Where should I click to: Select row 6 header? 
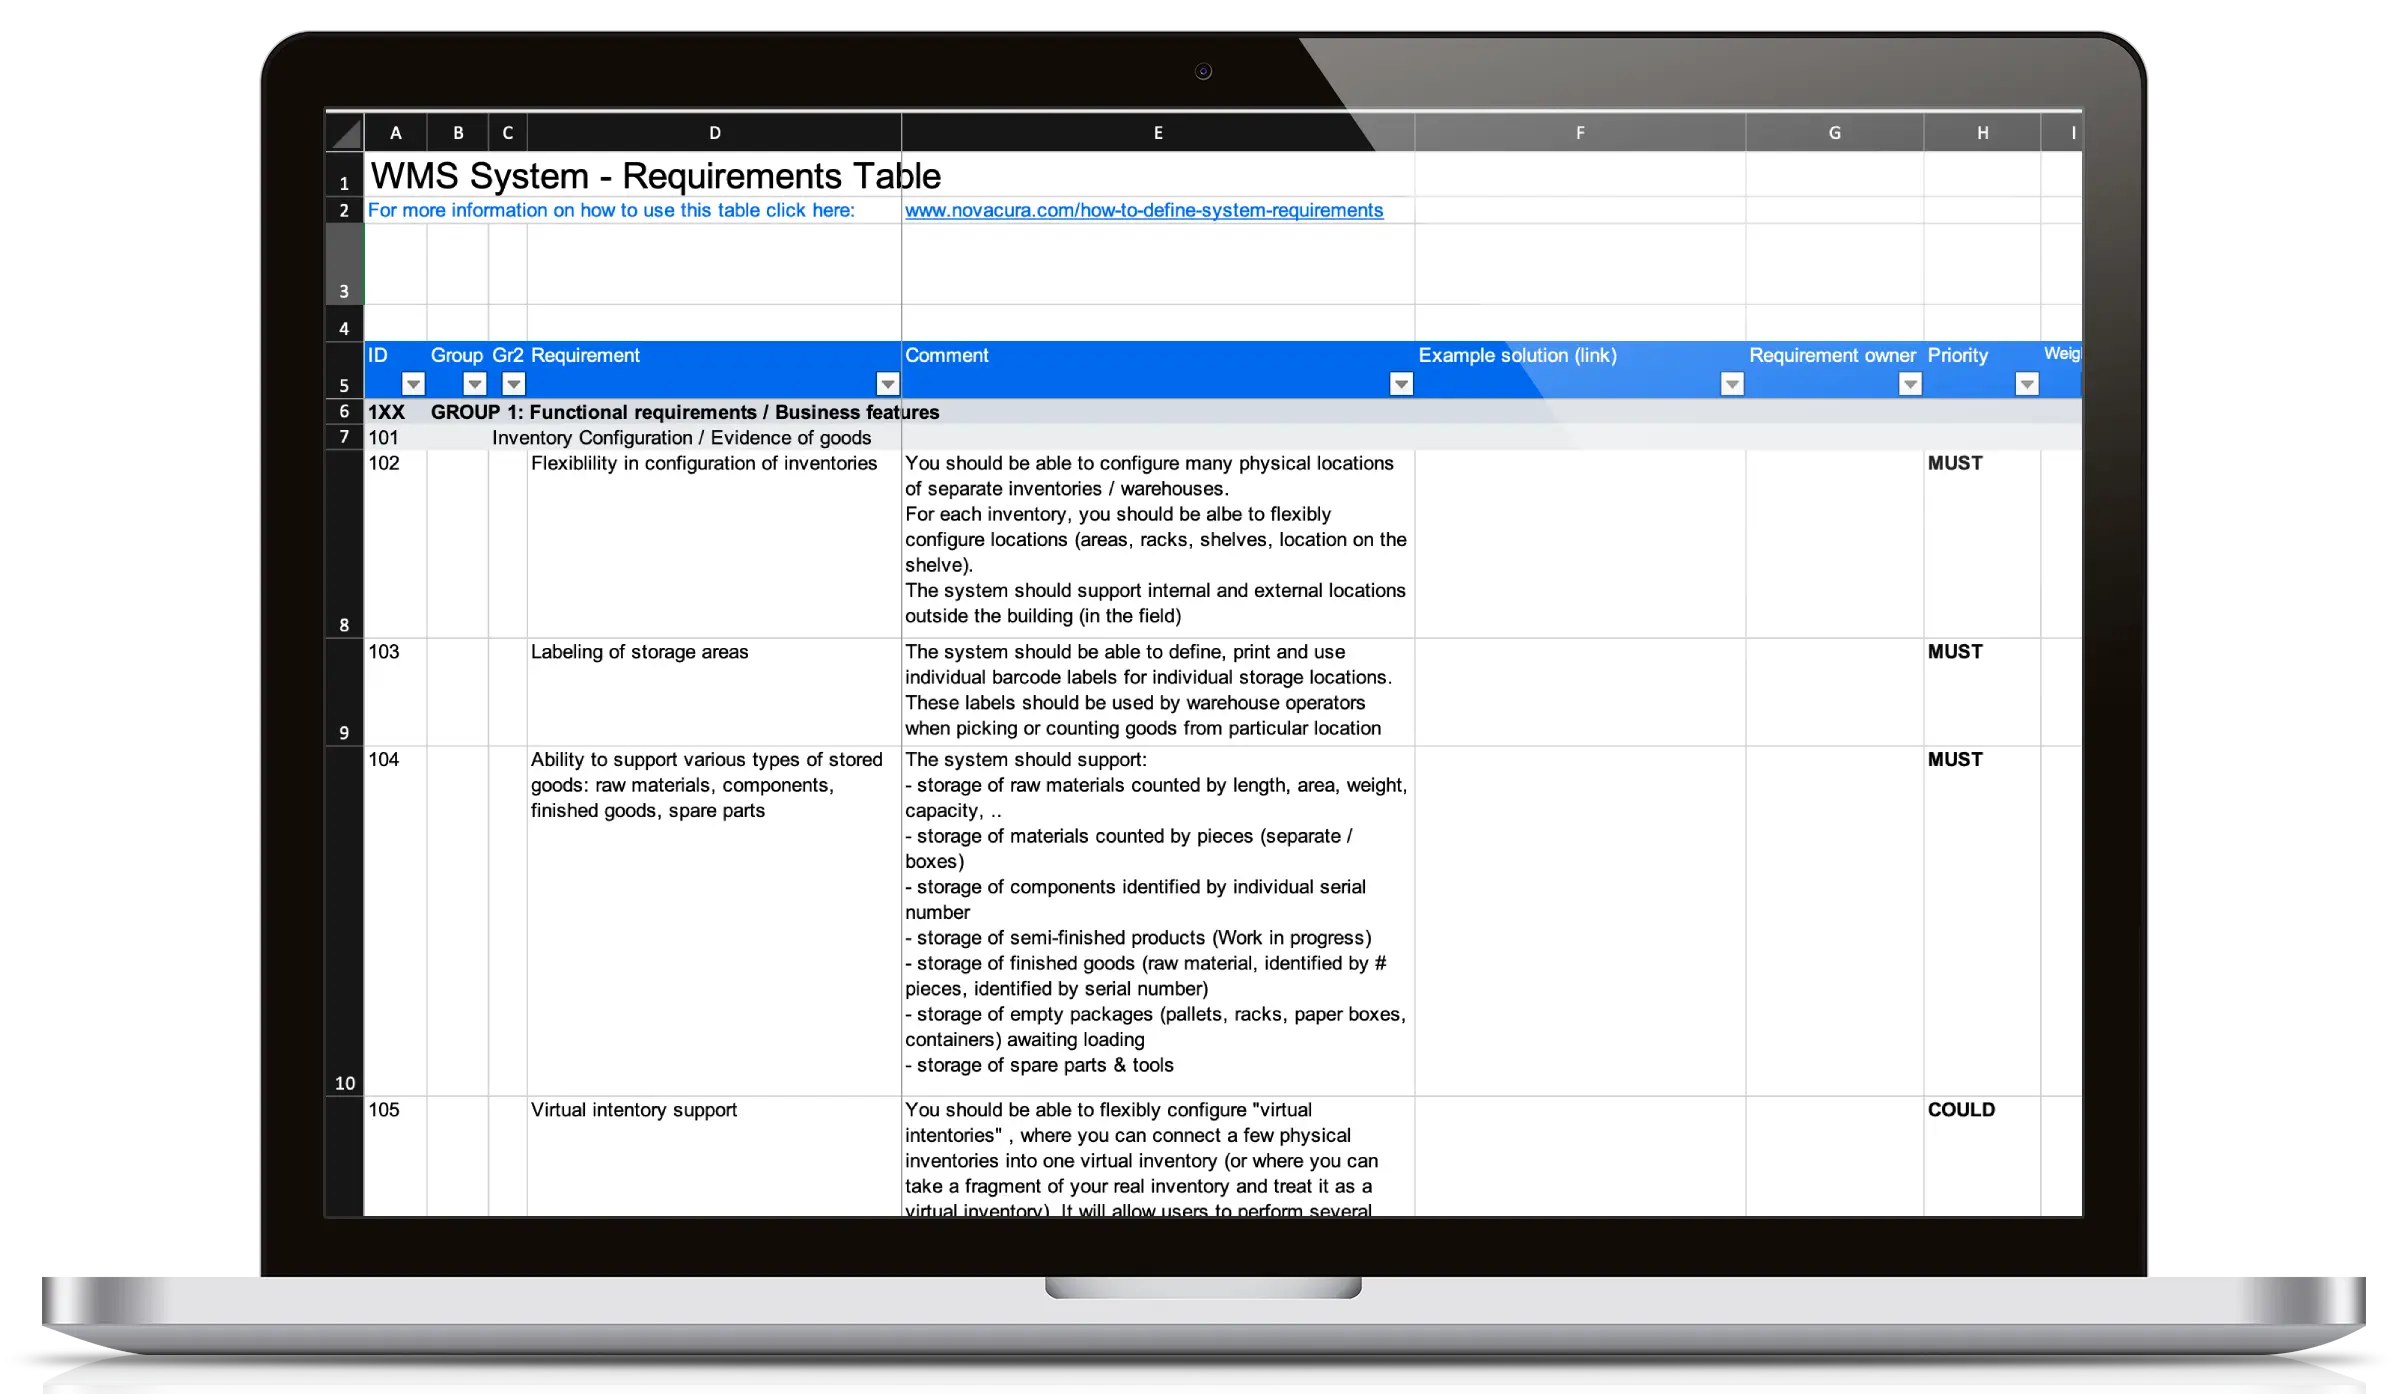(345, 411)
